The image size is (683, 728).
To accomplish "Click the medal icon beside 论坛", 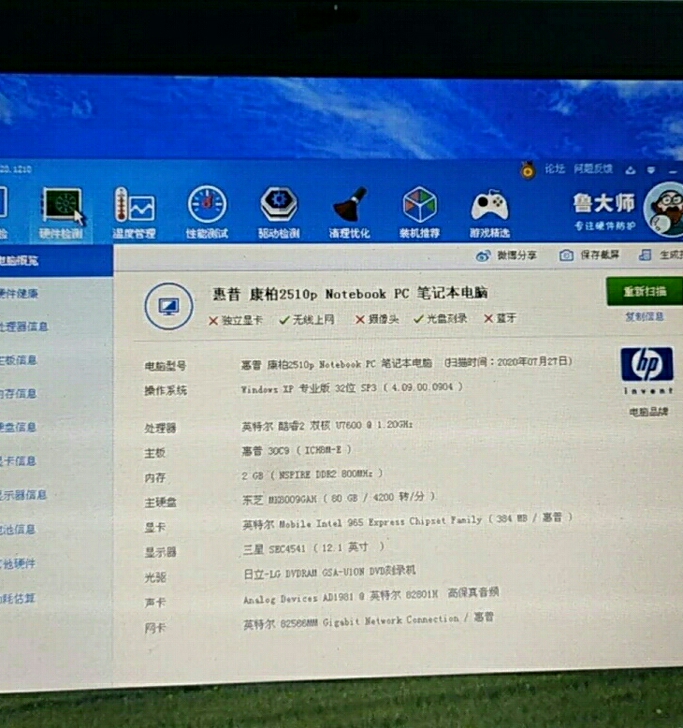I will pos(527,170).
